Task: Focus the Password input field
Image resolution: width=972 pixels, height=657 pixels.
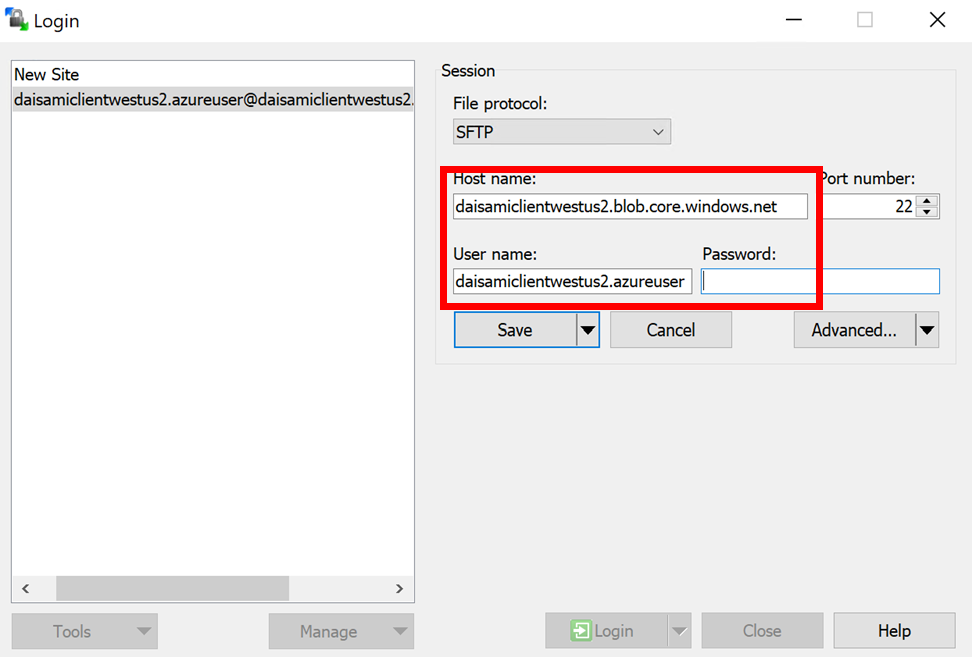Action: (x=820, y=281)
